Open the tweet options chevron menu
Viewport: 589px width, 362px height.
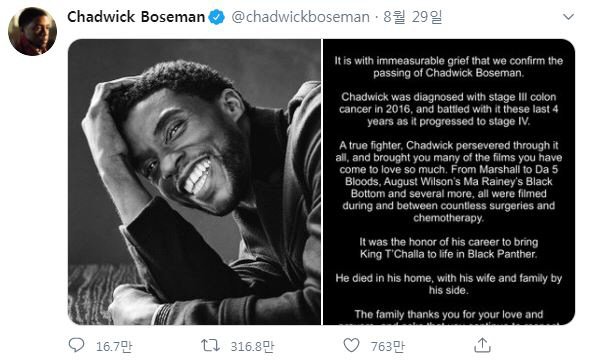click(x=568, y=17)
